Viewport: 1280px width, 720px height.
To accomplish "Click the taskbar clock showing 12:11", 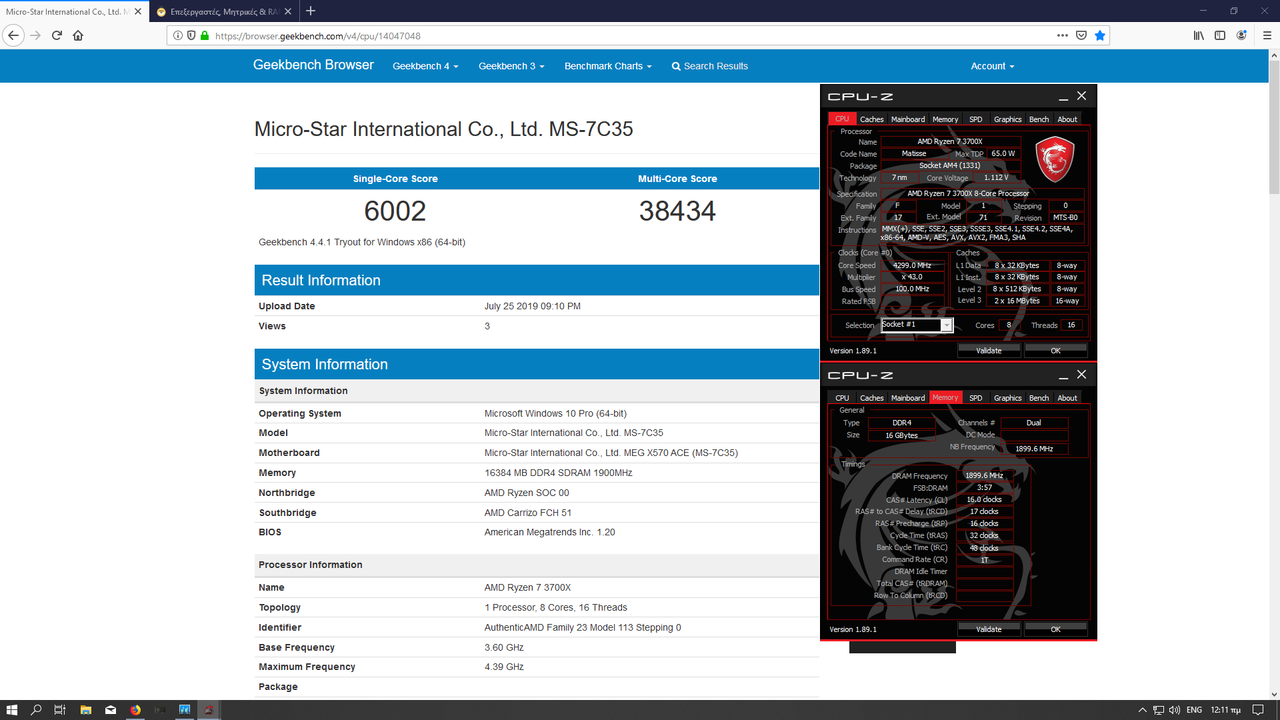I will tap(1228, 710).
